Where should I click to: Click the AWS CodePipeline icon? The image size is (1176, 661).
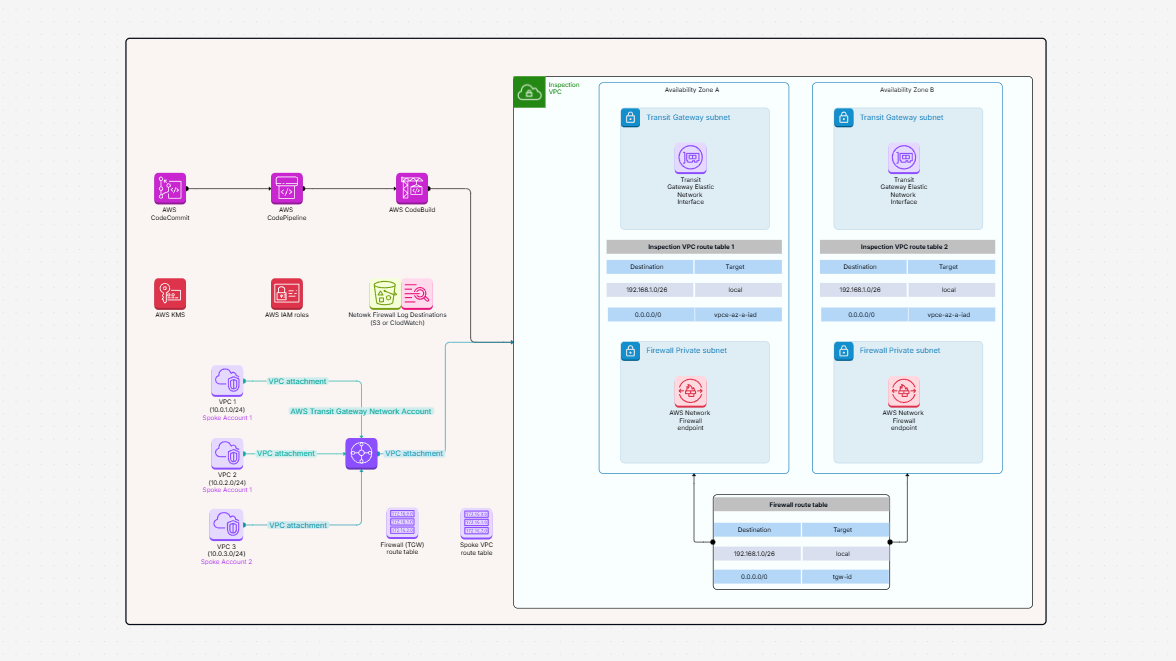pyautogui.click(x=287, y=187)
